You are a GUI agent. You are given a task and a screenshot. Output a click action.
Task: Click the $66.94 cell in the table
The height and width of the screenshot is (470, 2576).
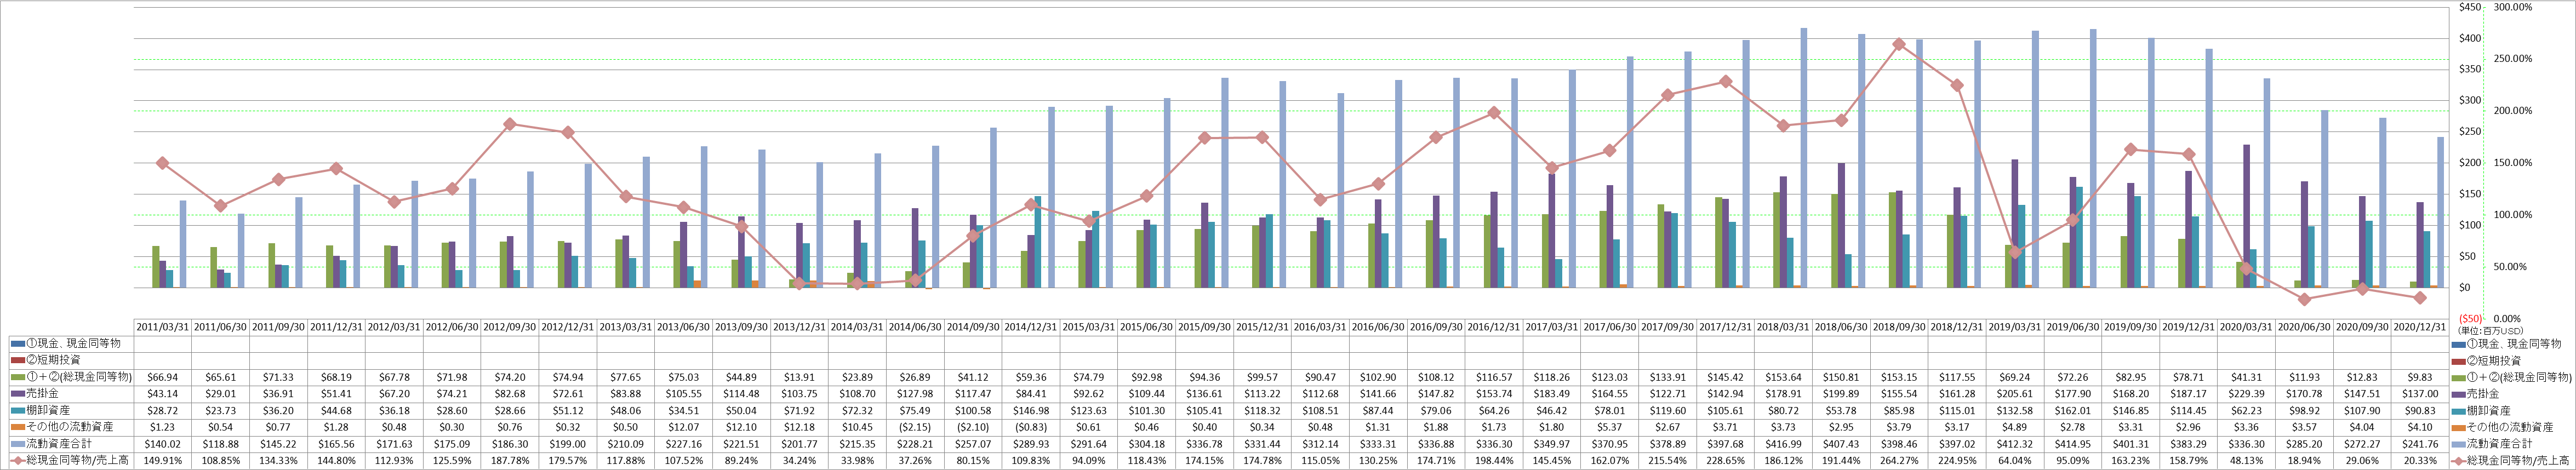pos(163,377)
